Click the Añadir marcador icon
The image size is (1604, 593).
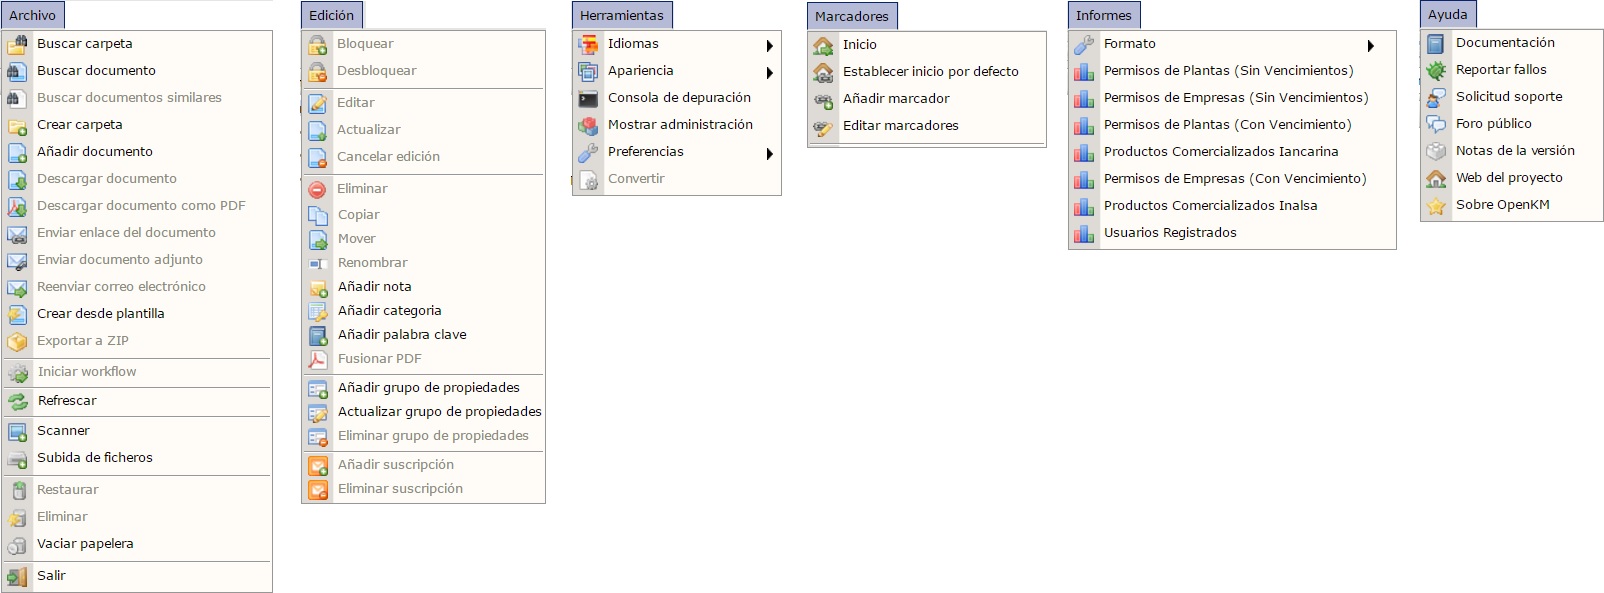[x=823, y=99]
